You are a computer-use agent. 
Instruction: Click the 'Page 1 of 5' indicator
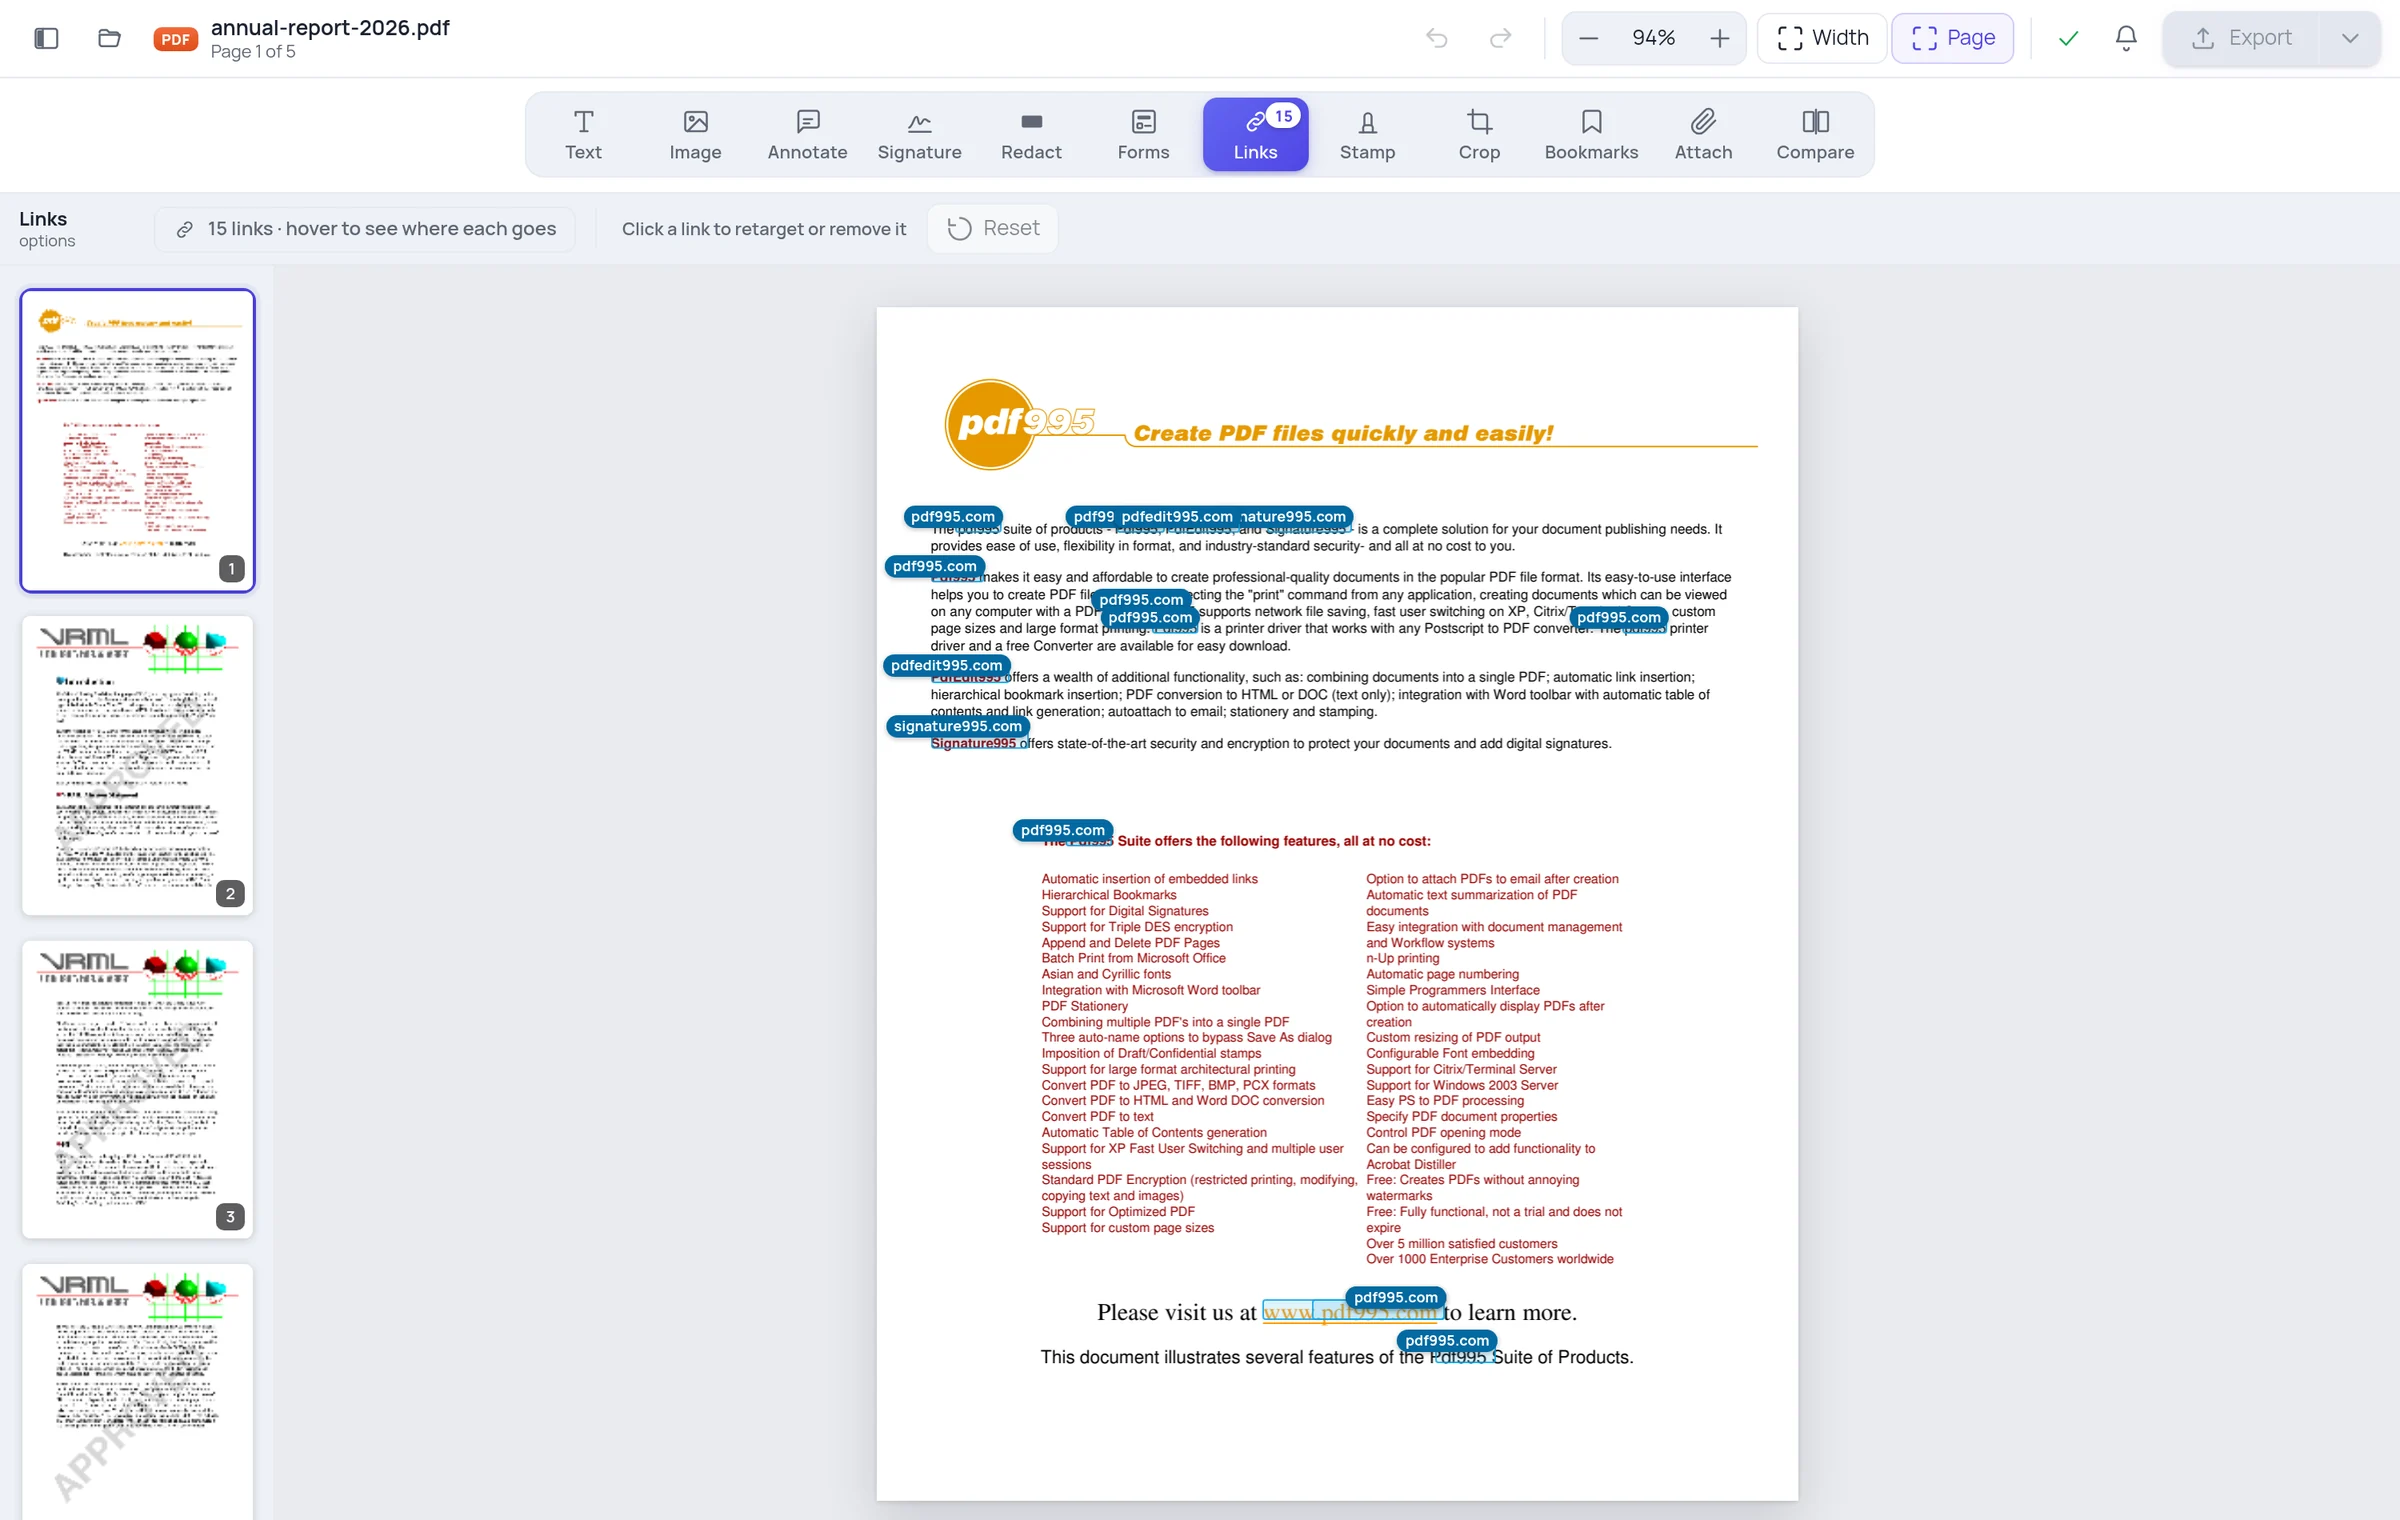pyautogui.click(x=253, y=52)
